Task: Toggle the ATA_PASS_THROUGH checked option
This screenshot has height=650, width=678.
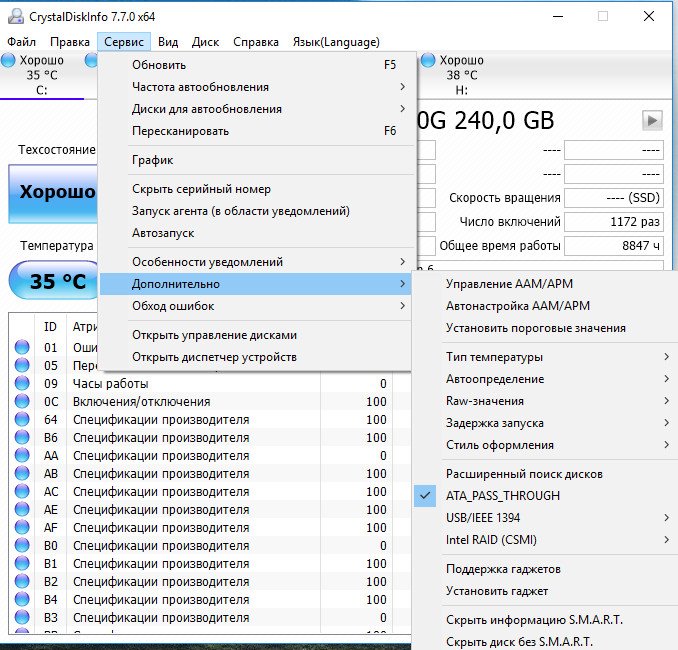Action: coord(545,496)
